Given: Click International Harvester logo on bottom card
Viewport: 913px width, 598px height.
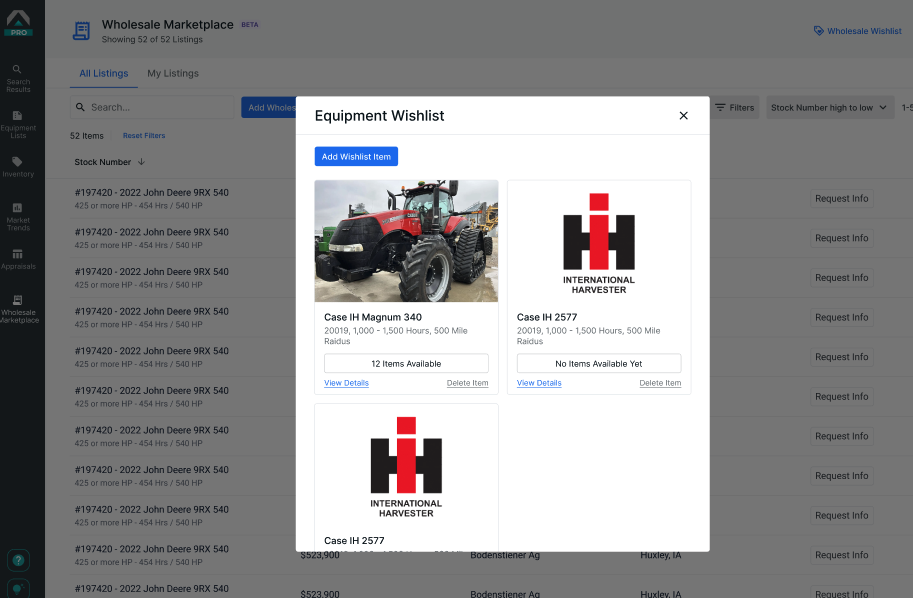Looking at the screenshot, I should [406, 467].
